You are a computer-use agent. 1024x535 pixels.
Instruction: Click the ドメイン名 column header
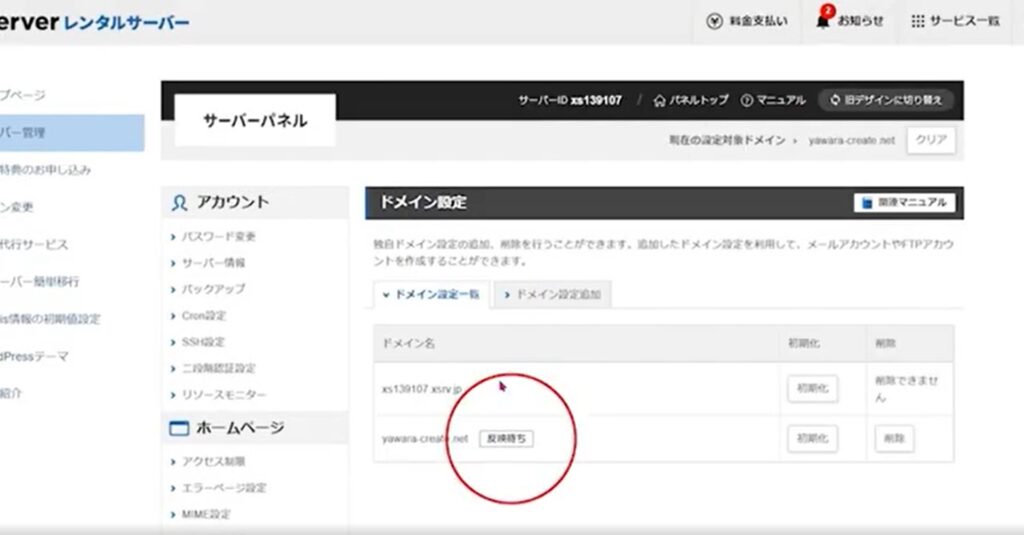[x=408, y=344]
